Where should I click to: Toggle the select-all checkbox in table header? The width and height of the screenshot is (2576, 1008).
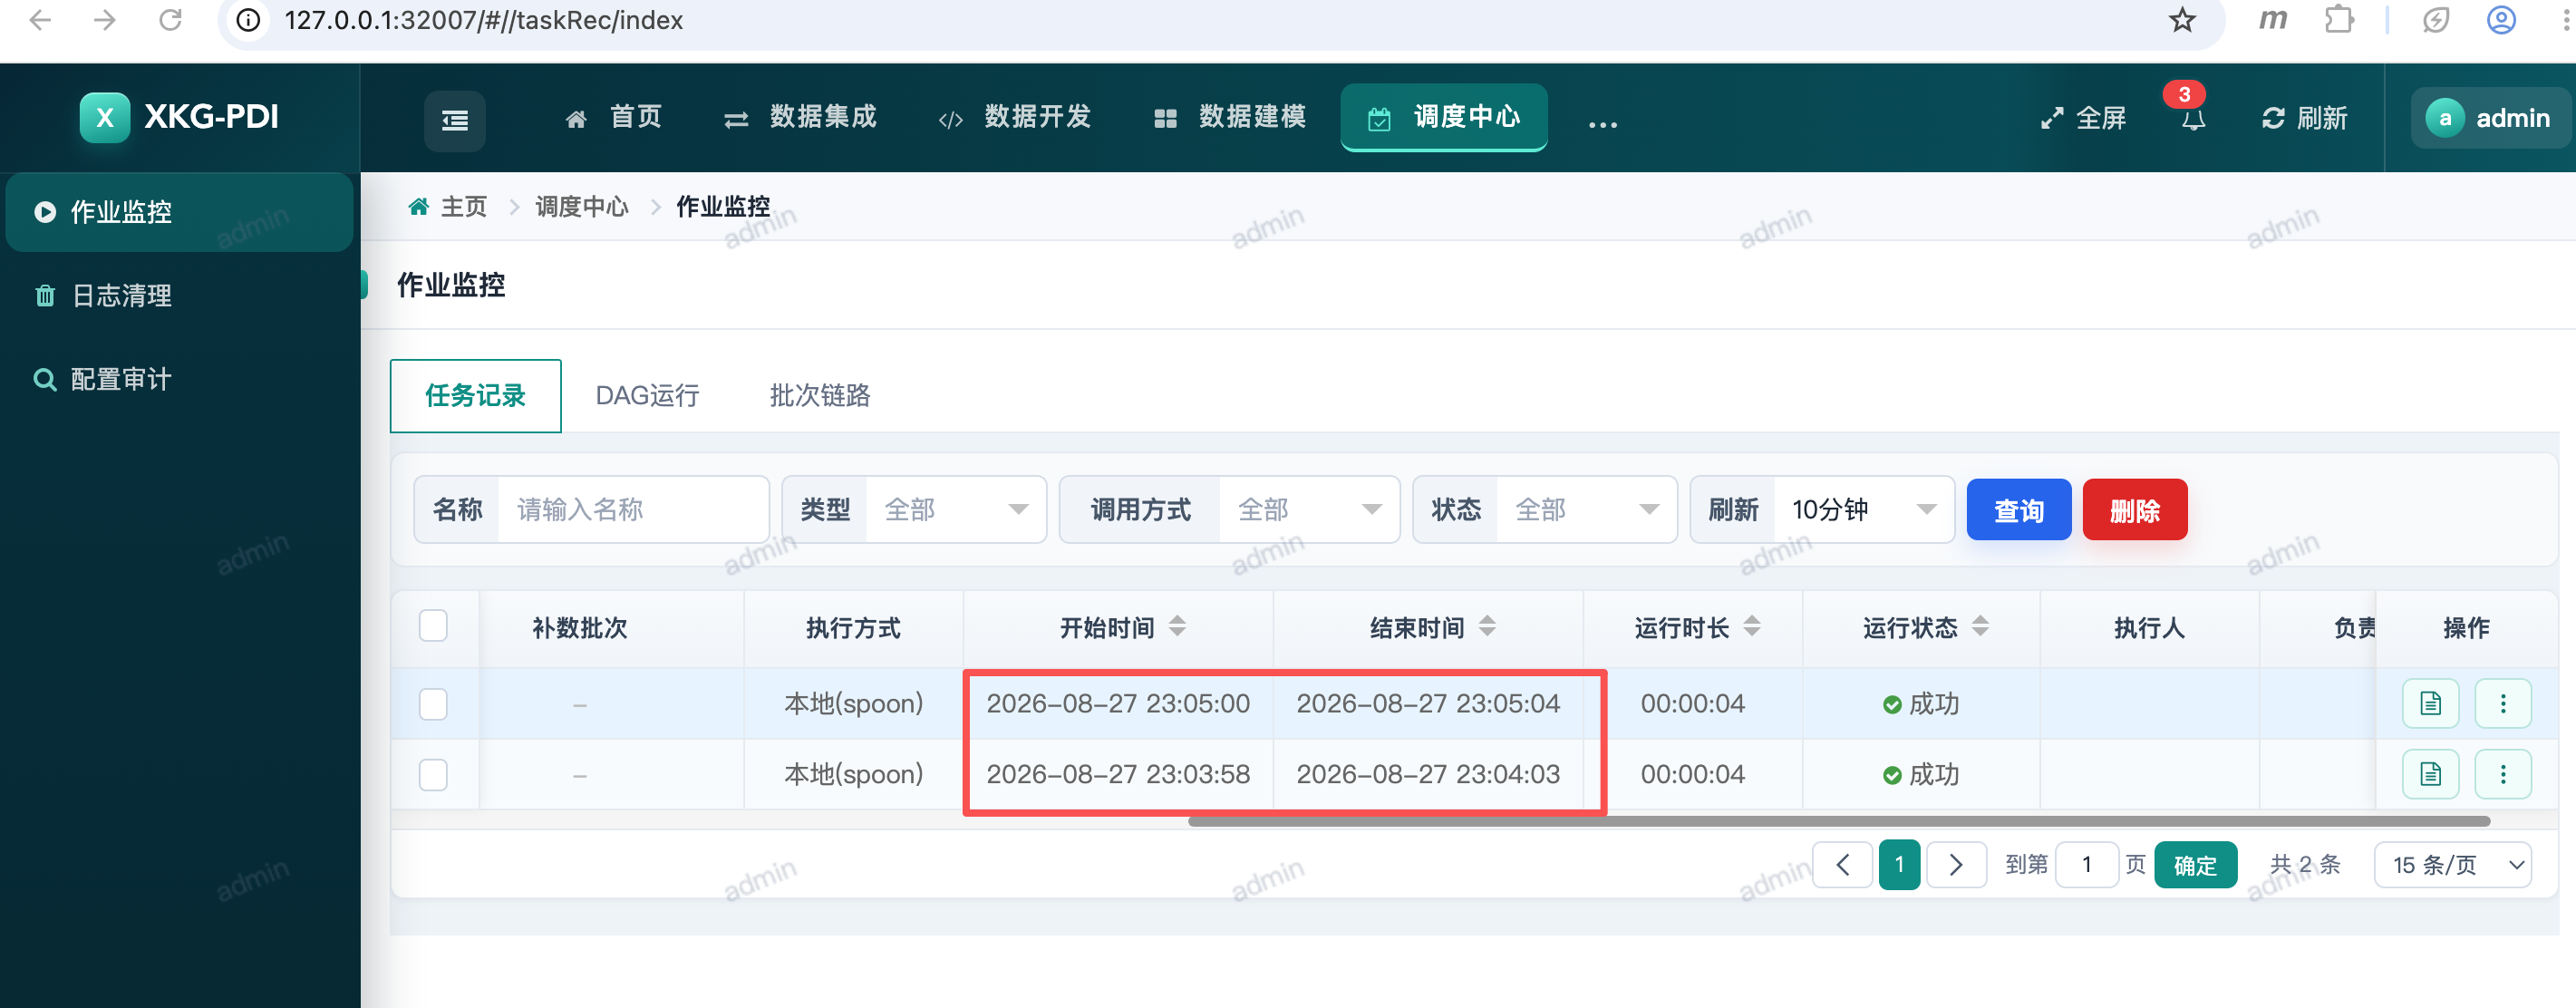(433, 626)
